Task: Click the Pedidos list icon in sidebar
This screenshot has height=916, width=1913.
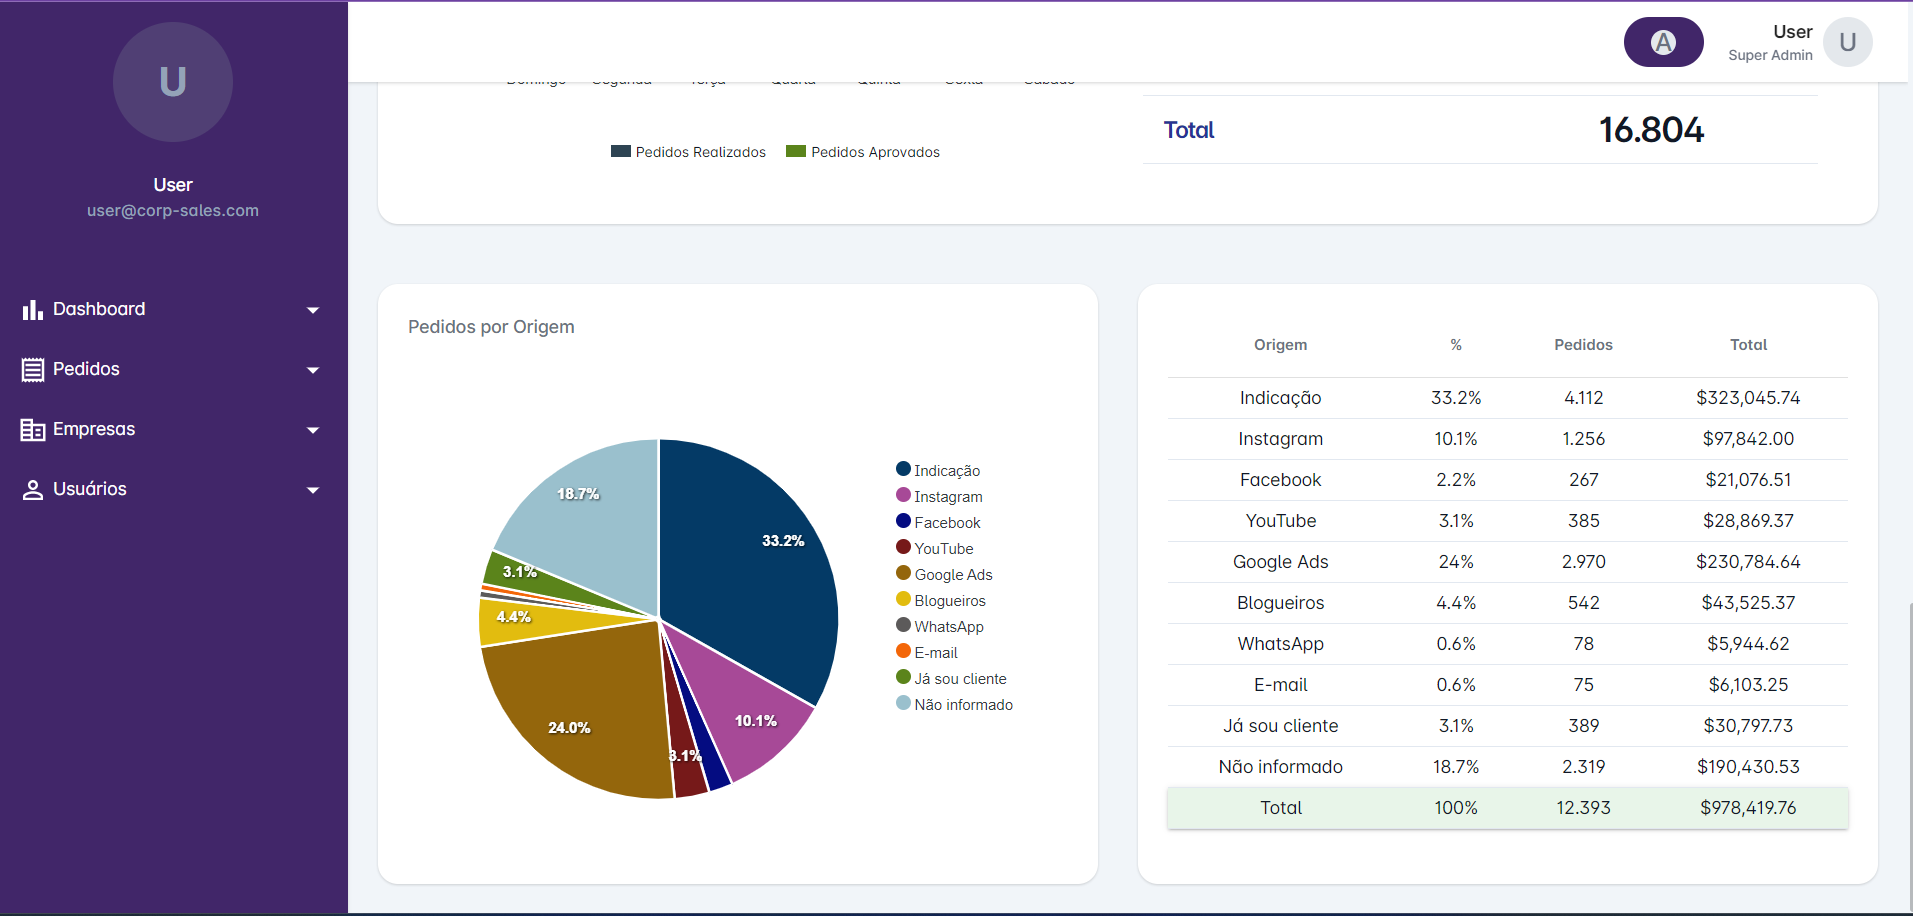Action: click(33, 370)
